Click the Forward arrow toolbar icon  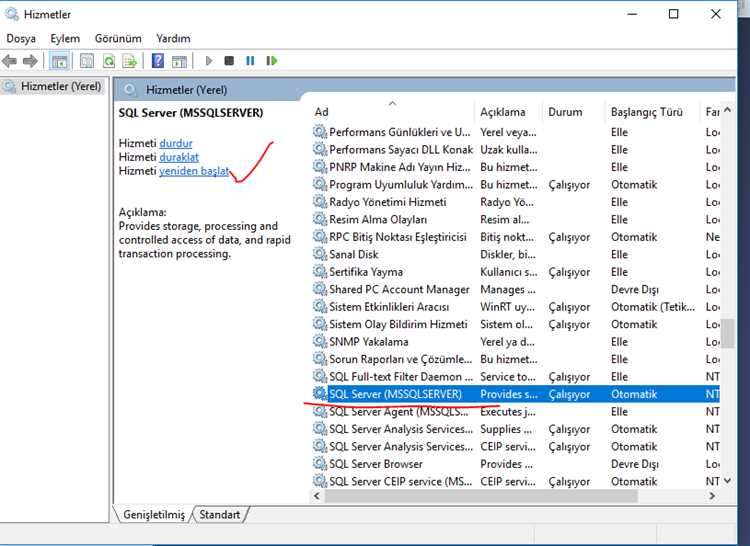[x=30, y=61]
